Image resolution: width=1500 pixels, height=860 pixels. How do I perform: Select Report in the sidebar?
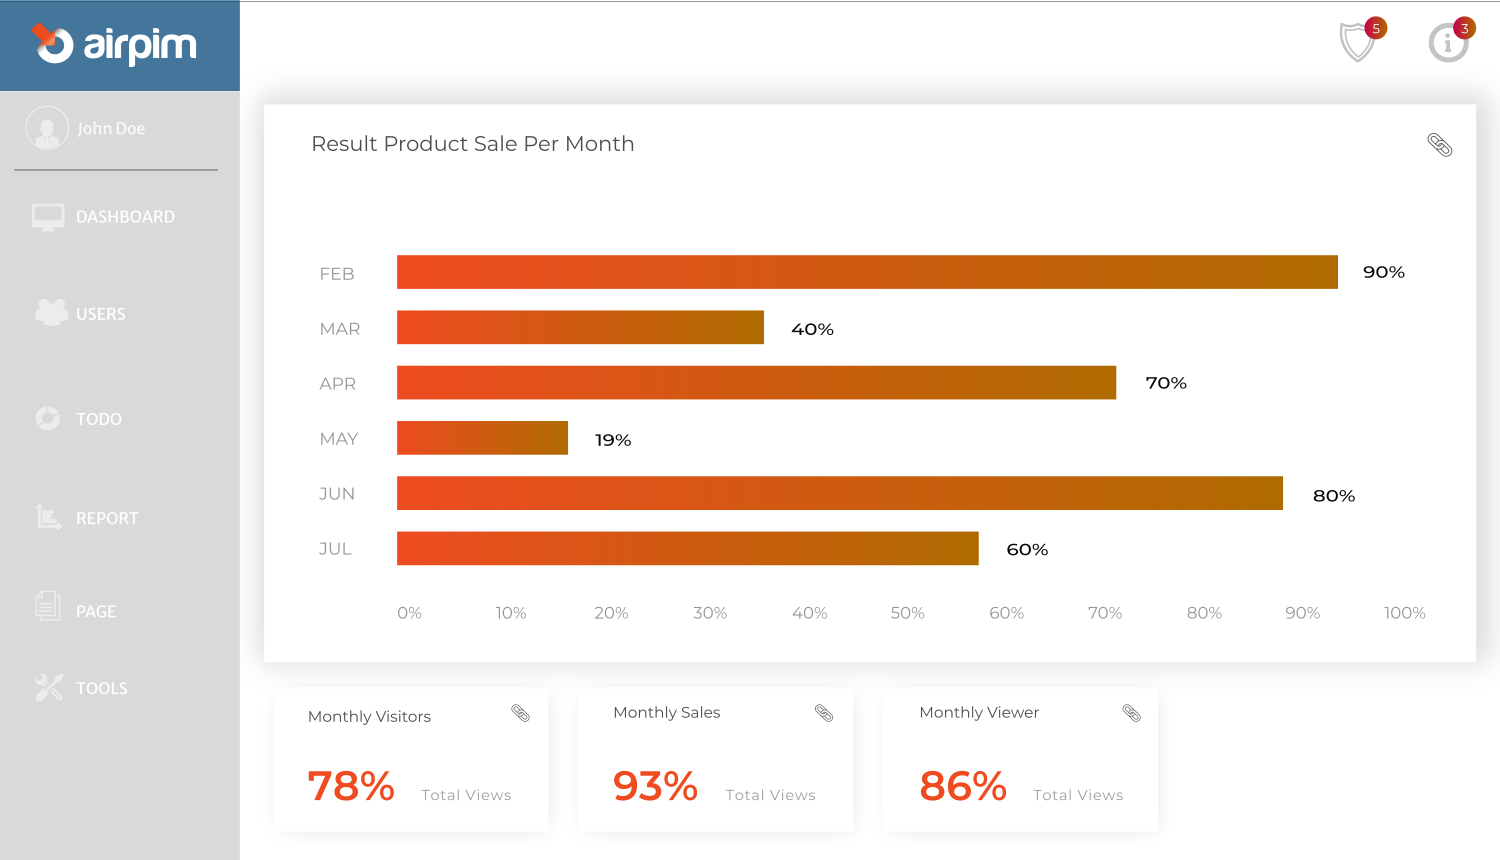pos(106,518)
